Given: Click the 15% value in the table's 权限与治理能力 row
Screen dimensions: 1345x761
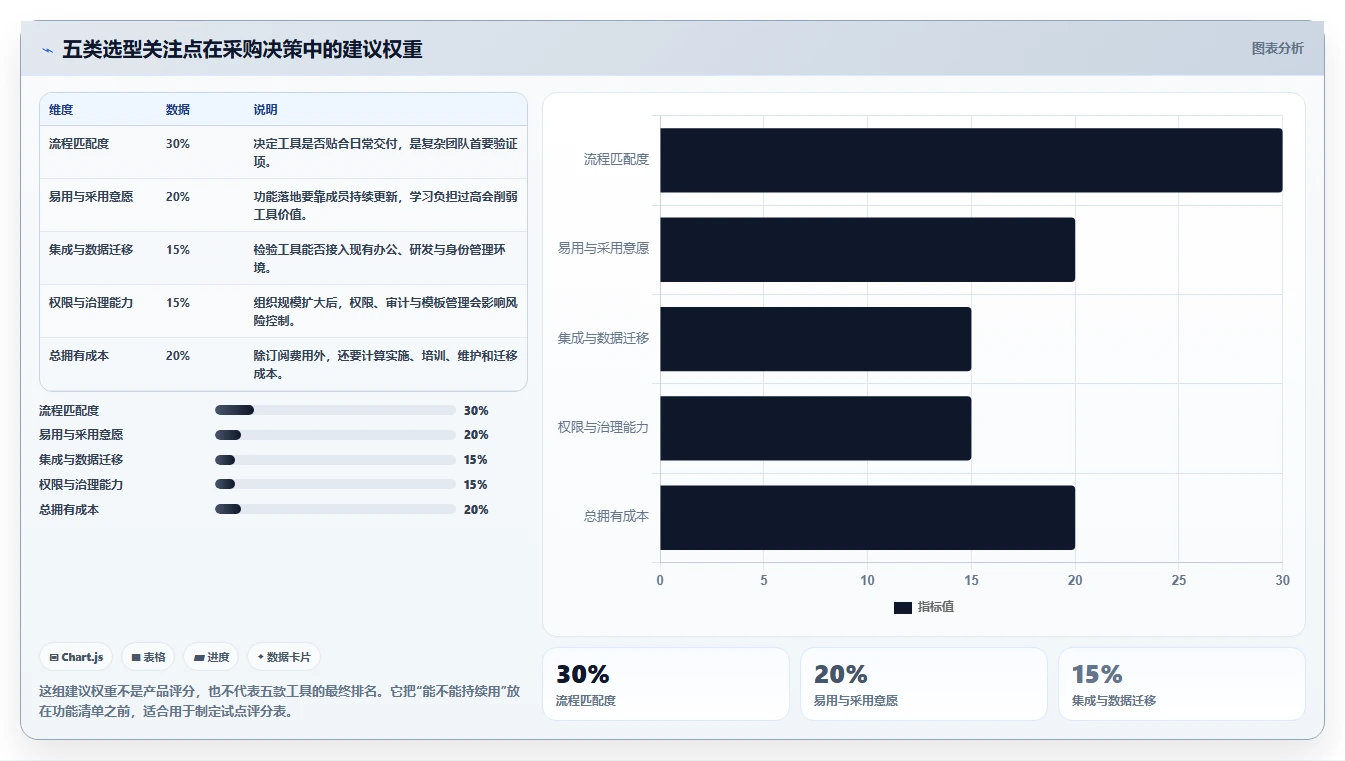Looking at the screenshot, I should 178,303.
